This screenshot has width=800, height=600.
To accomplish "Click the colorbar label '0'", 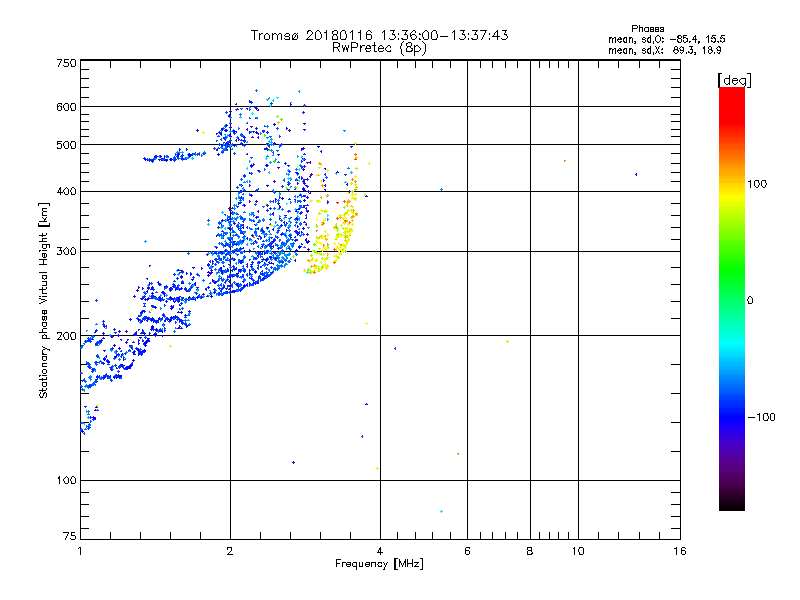I will 750,301.
